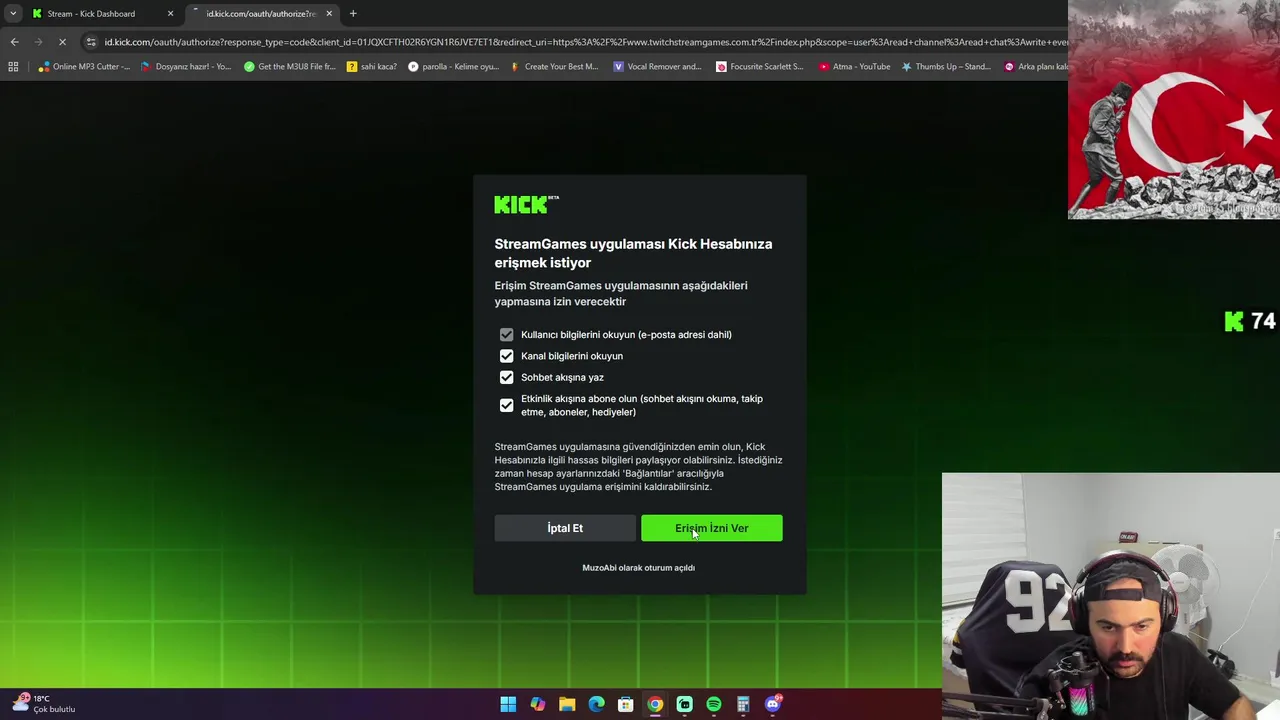This screenshot has height=720, width=1280.
Task: Open File Explorer from taskbar
Action: tap(567, 705)
